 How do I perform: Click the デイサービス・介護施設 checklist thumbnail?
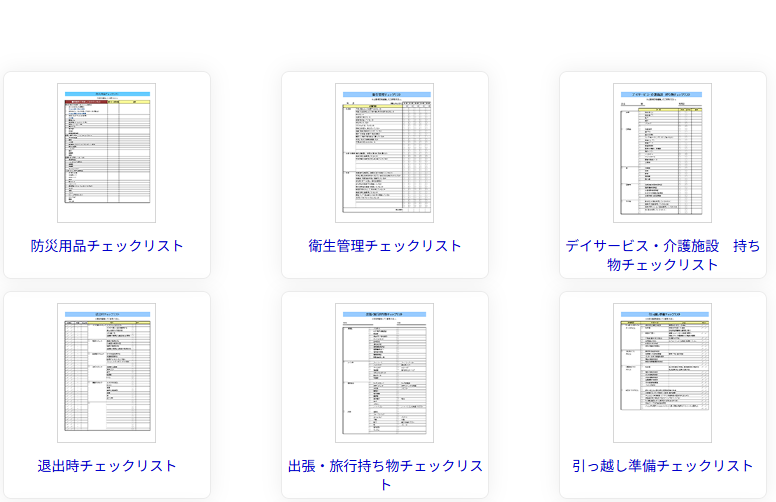click(x=662, y=153)
